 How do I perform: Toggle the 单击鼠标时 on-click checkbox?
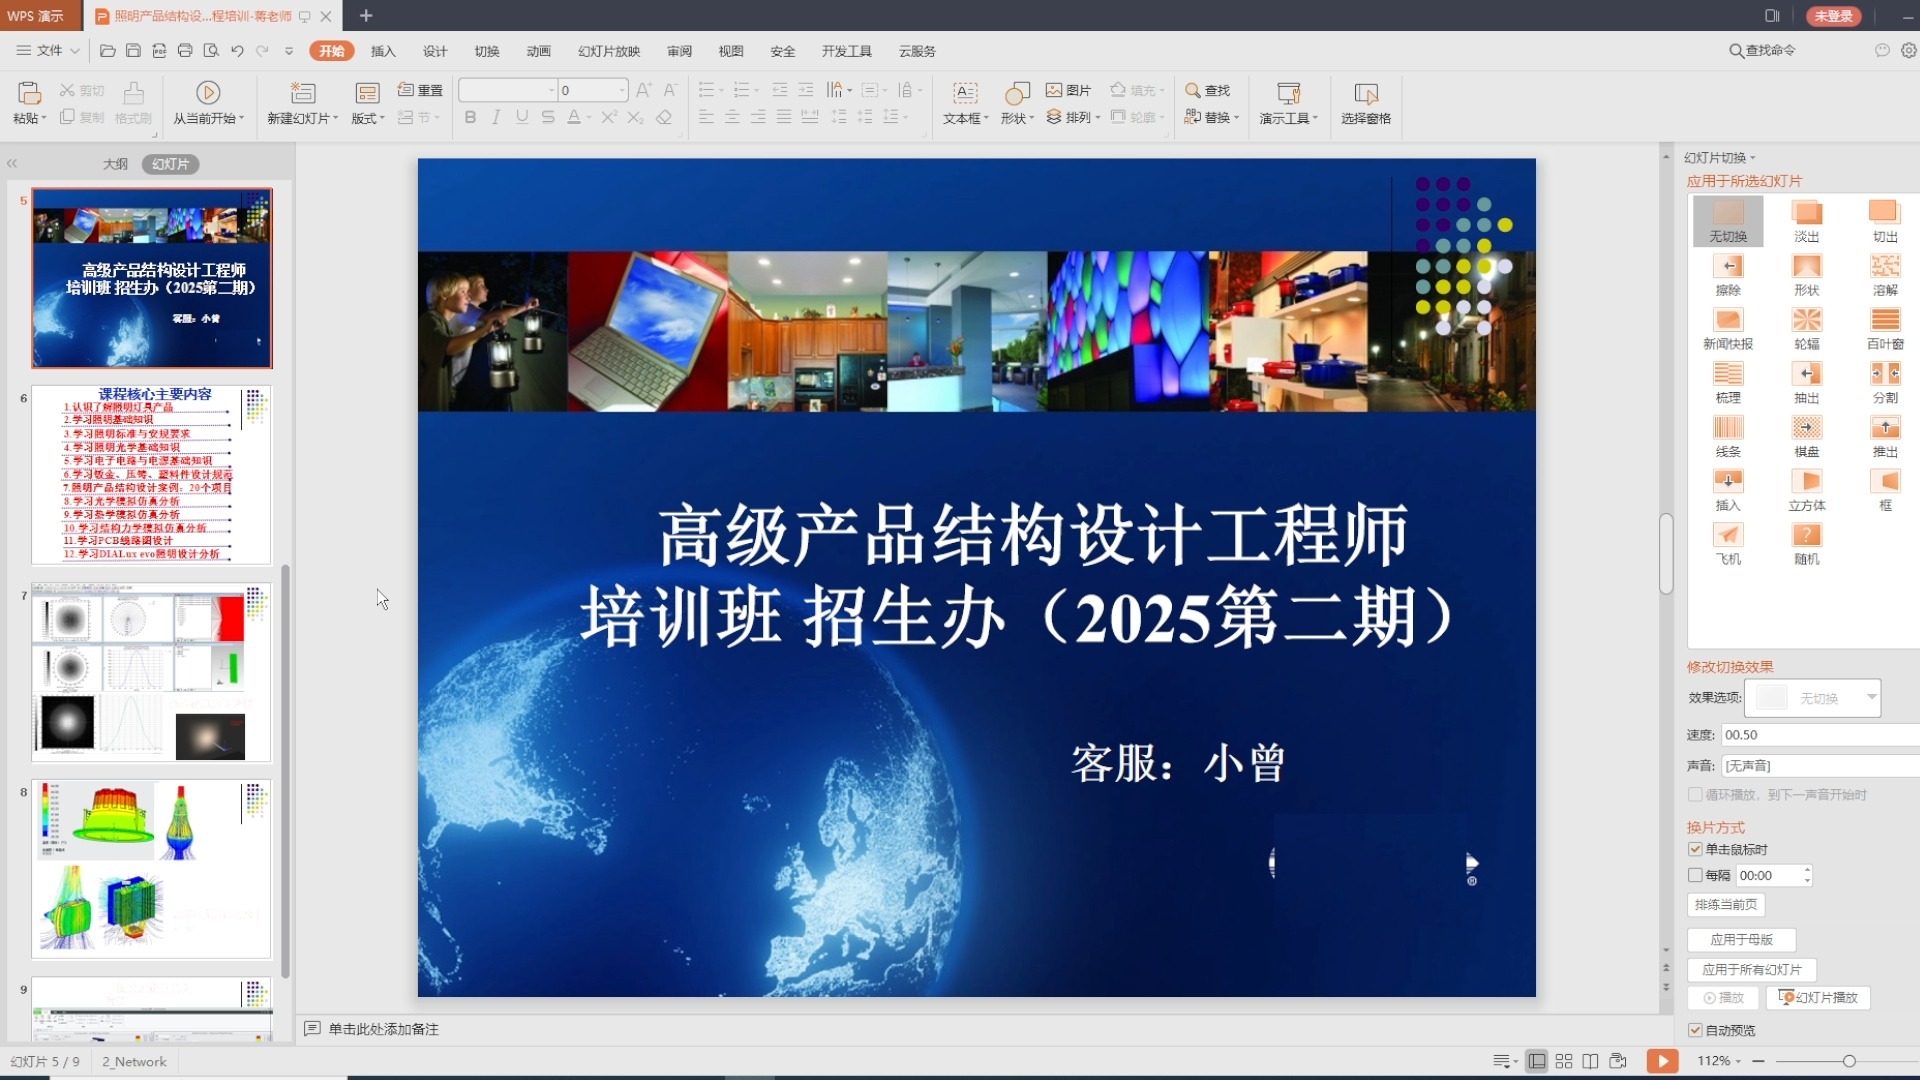coord(1695,849)
